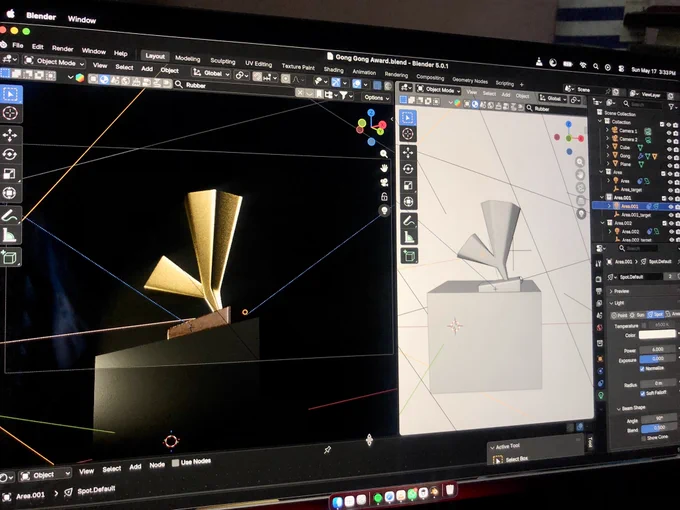
Task: Expand the Gong object in outliner
Action: (x=608, y=155)
